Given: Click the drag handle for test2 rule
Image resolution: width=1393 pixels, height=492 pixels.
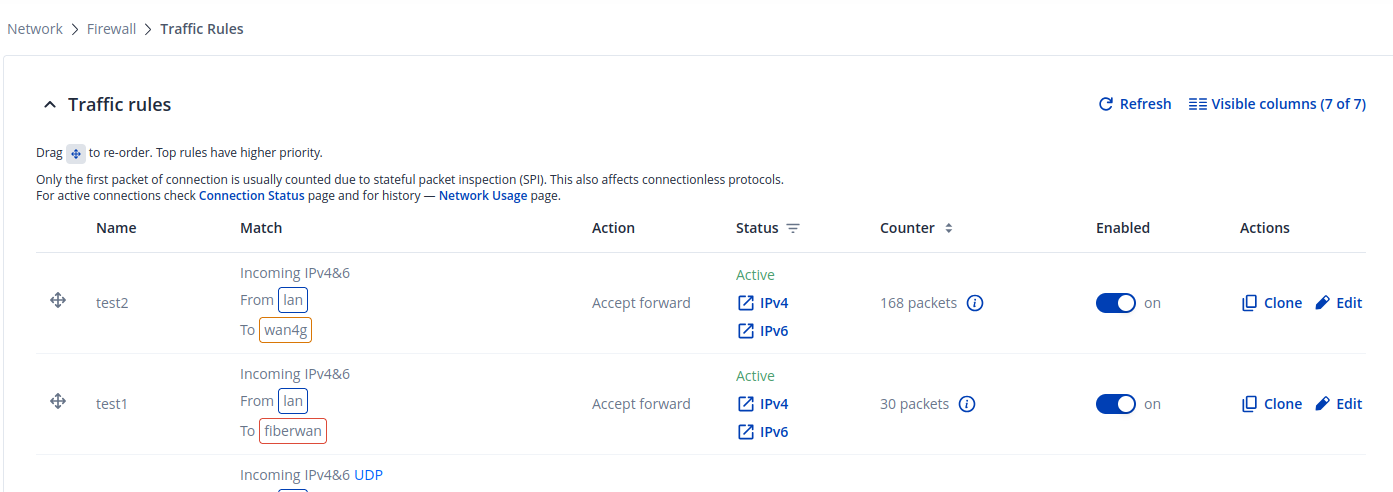Looking at the screenshot, I should 58,301.
